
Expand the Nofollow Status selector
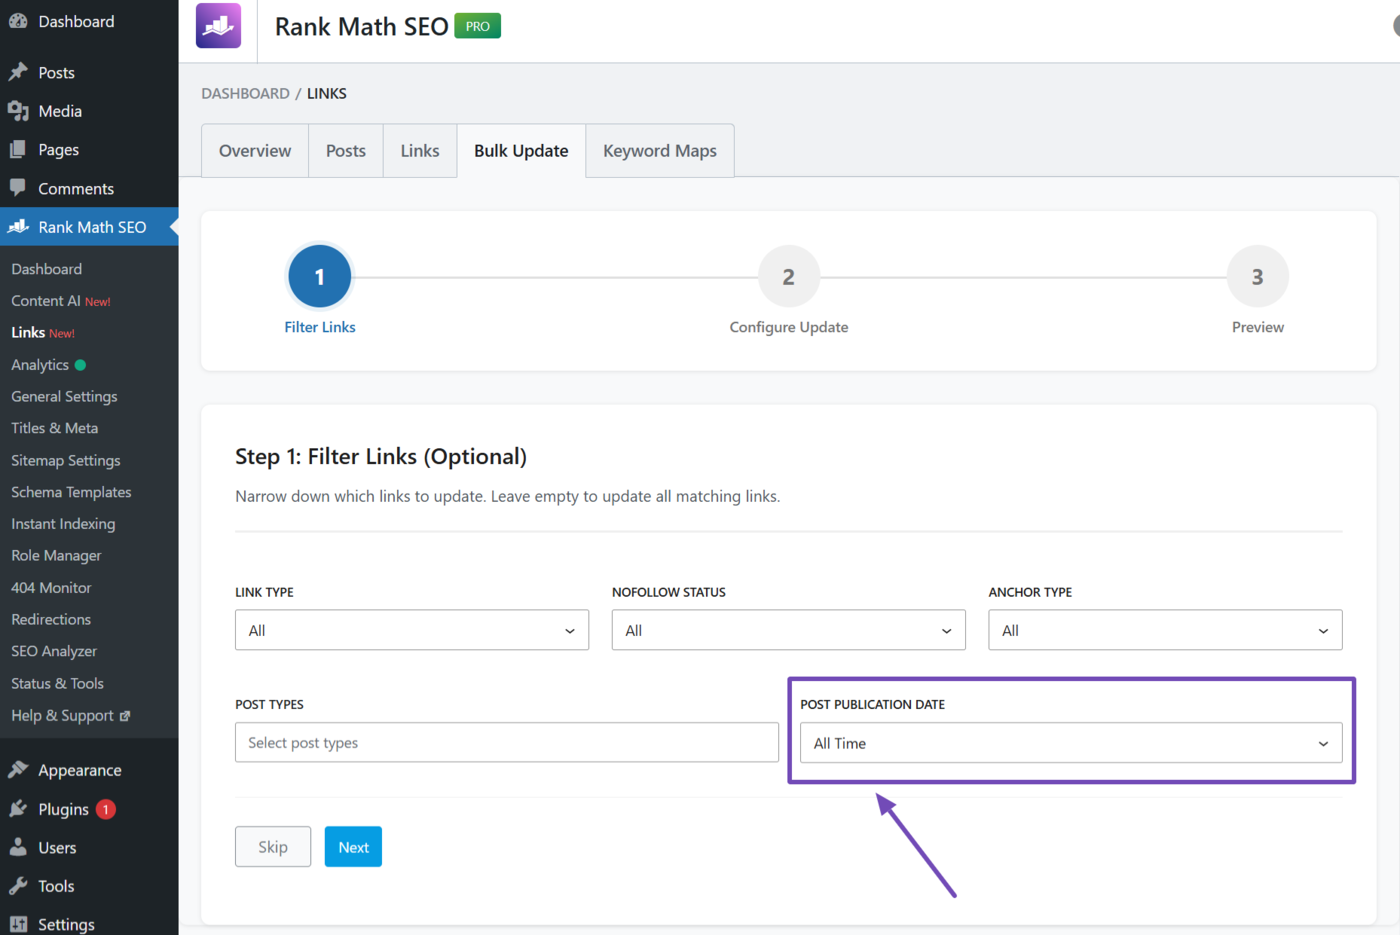click(788, 629)
